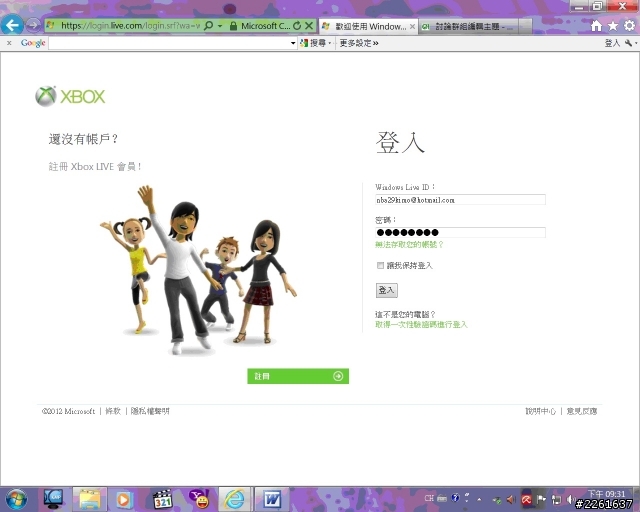This screenshot has width=640, height=512.
Task: Open the can't access your account link
Action: point(409,245)
